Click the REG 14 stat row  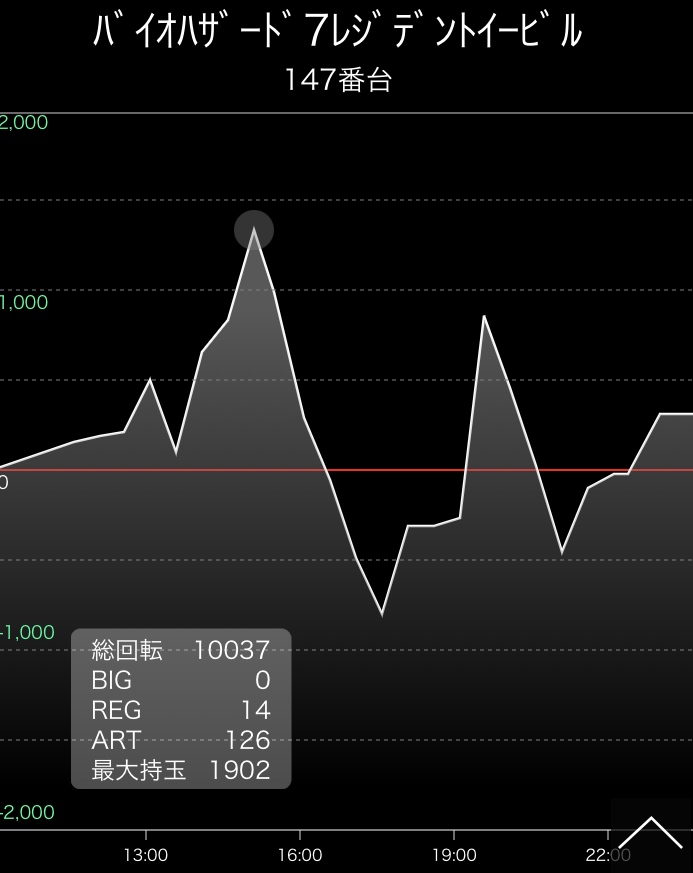181,710
